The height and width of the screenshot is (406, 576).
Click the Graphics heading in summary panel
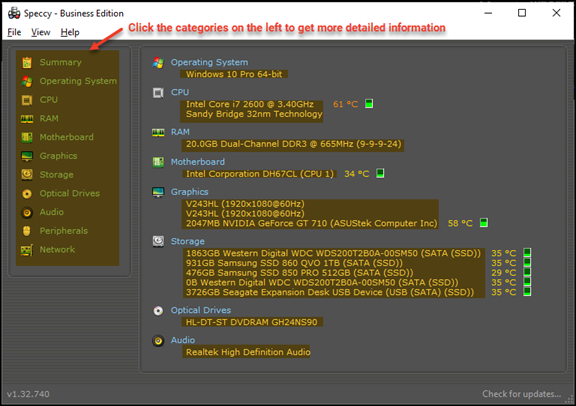[x=190, y=192]
